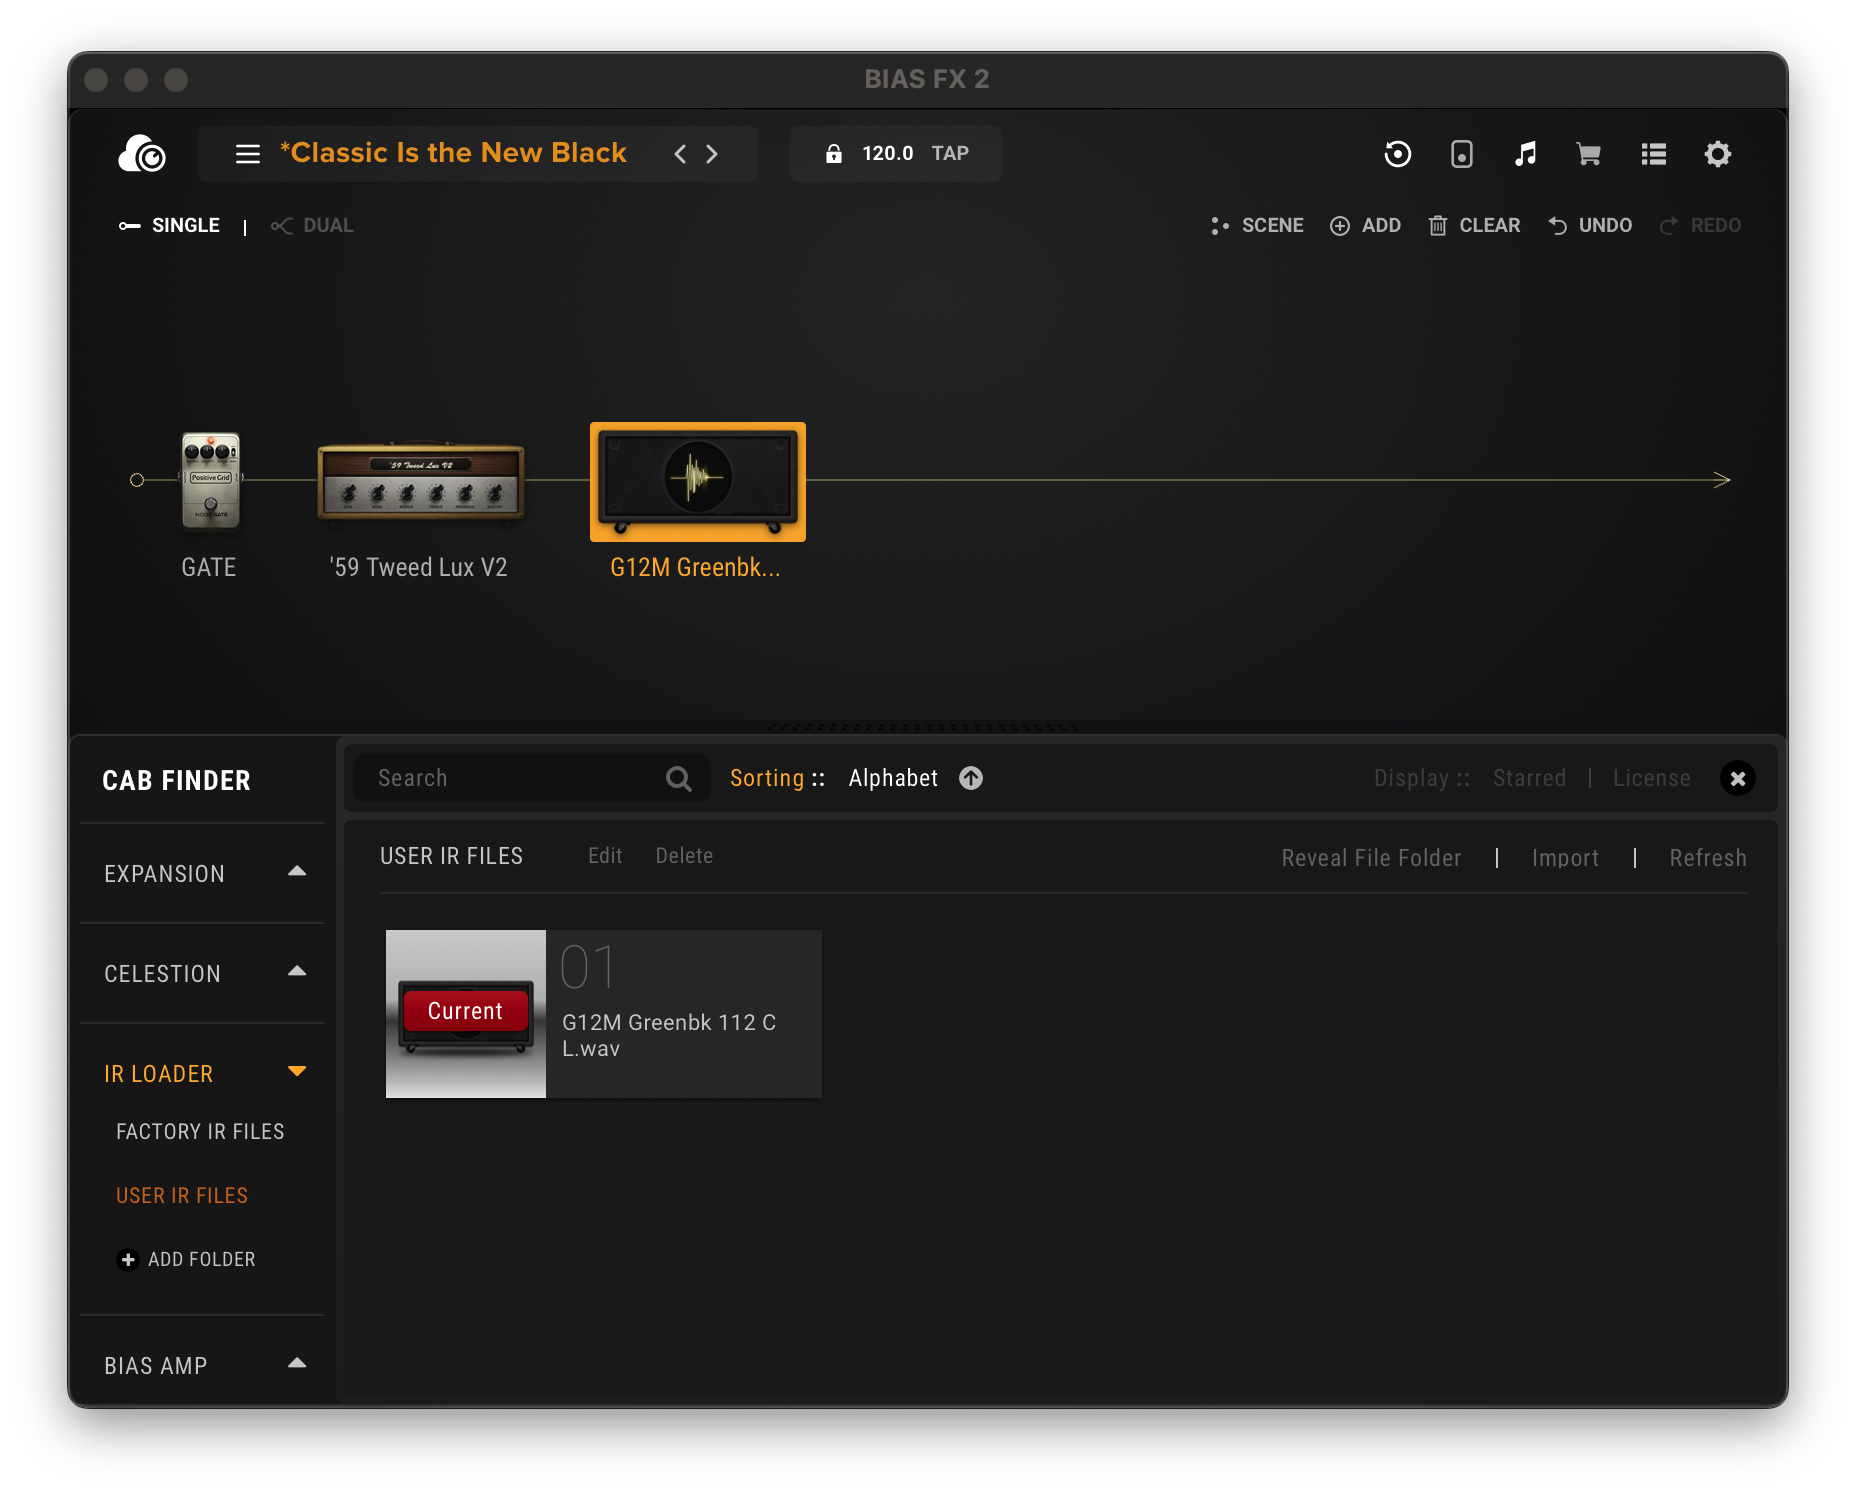Toggle Starred display filter
This screenshot has width=1856, height=1492.
(1529, 778)
